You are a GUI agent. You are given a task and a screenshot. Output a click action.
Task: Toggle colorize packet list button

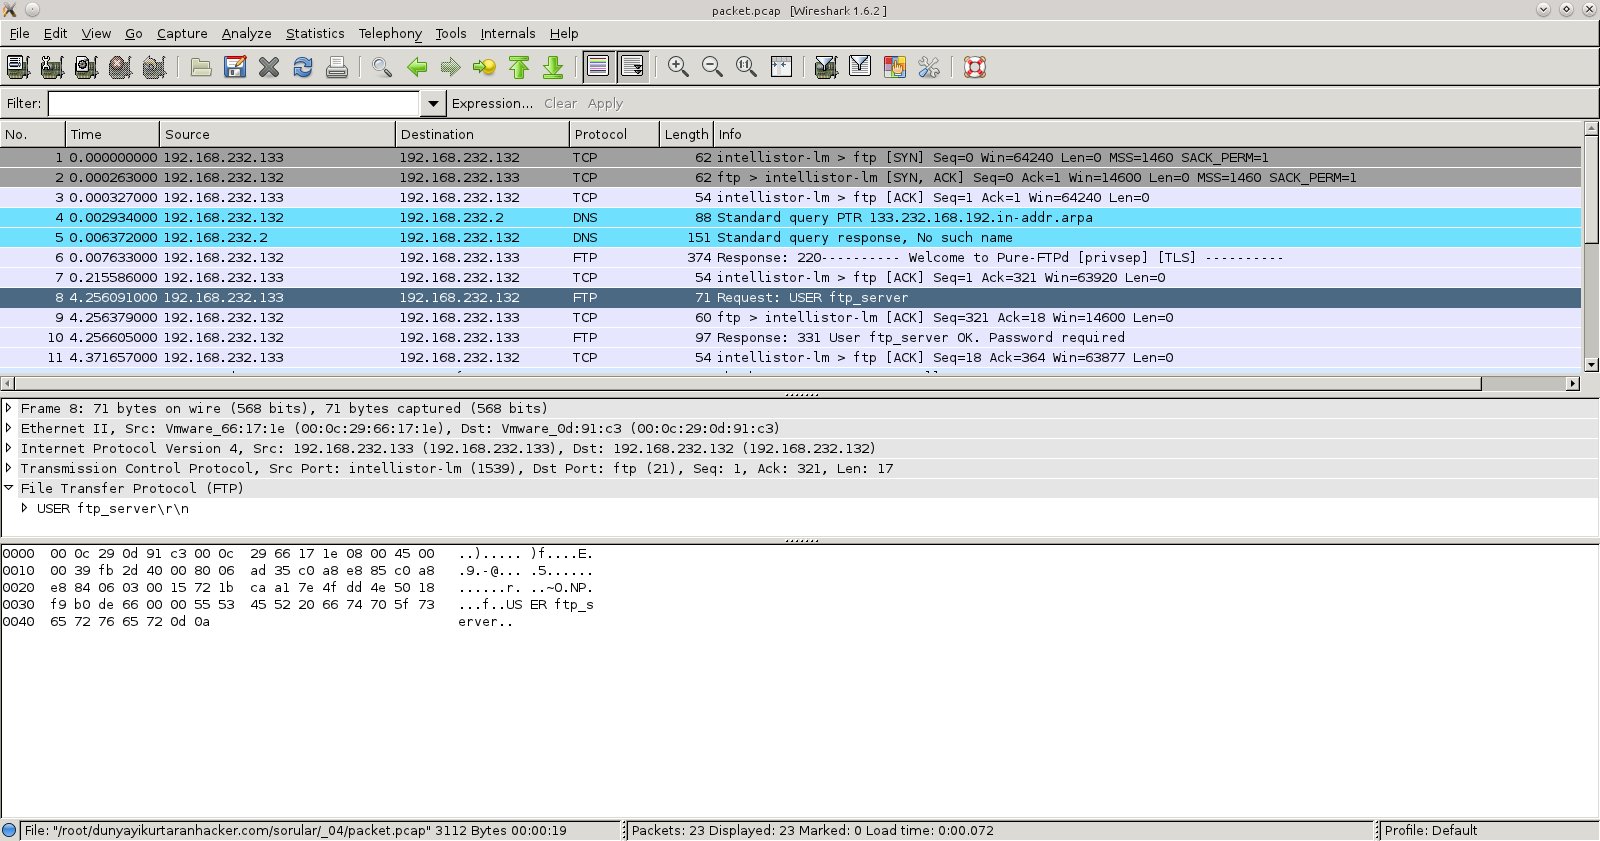point(598,67)
